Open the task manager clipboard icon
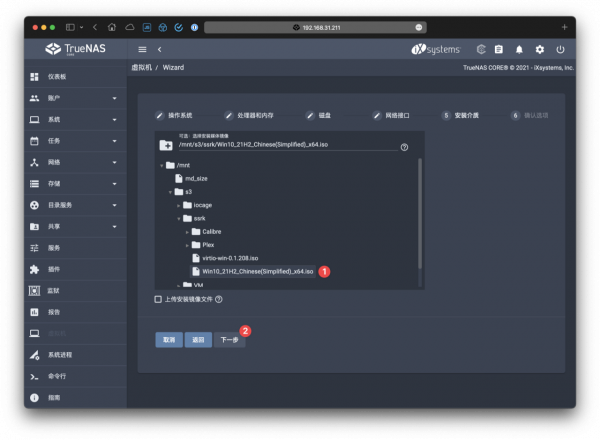The width and height of the screenshot is (600, 440). click(499, 49)
